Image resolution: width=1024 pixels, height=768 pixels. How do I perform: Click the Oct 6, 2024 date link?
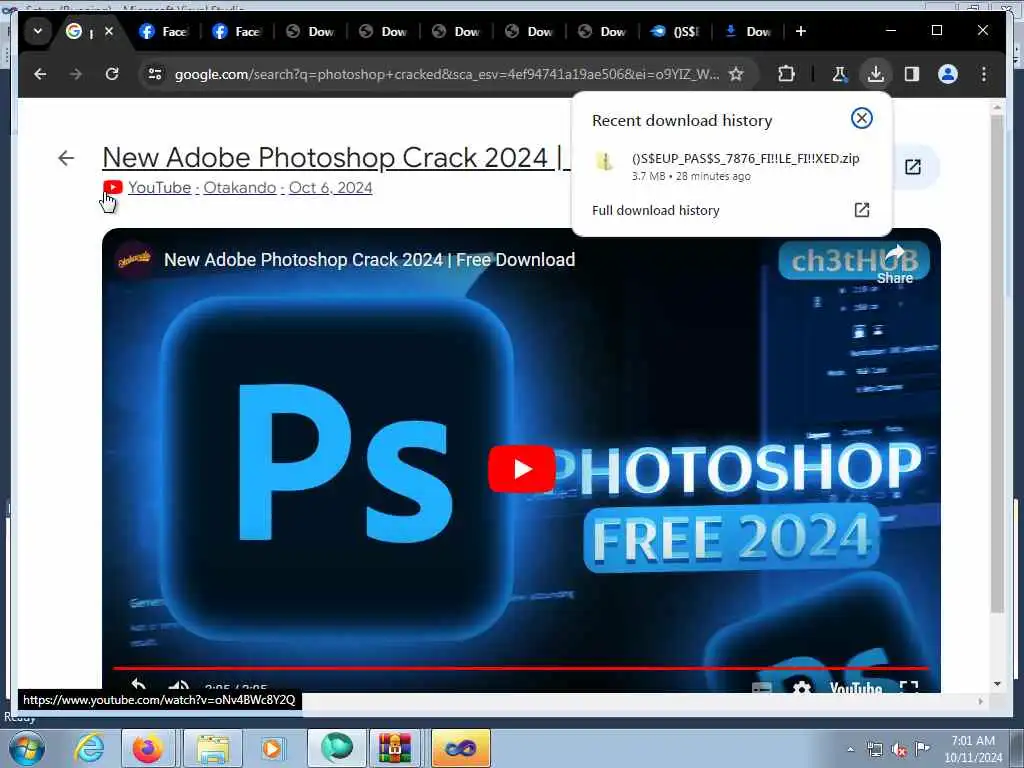click(x=330, y=187)
